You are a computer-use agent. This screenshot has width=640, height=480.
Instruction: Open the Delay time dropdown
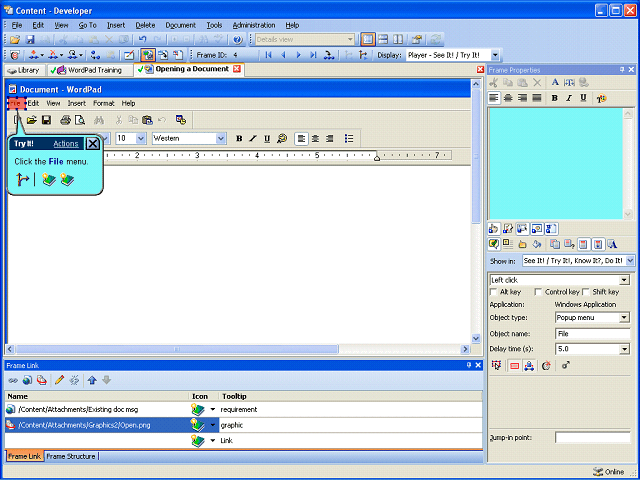point(624,349)
